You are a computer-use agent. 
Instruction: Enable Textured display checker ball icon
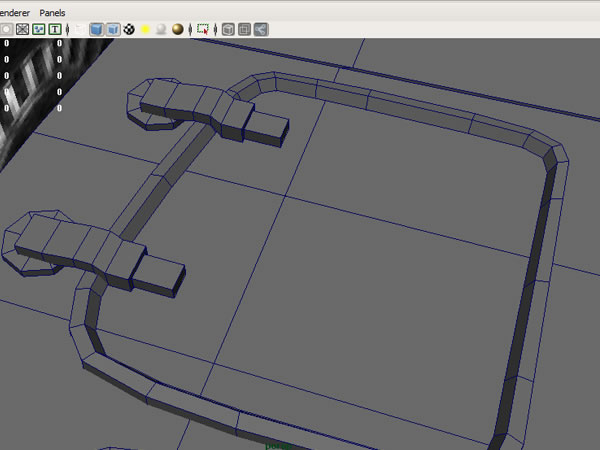129,29
